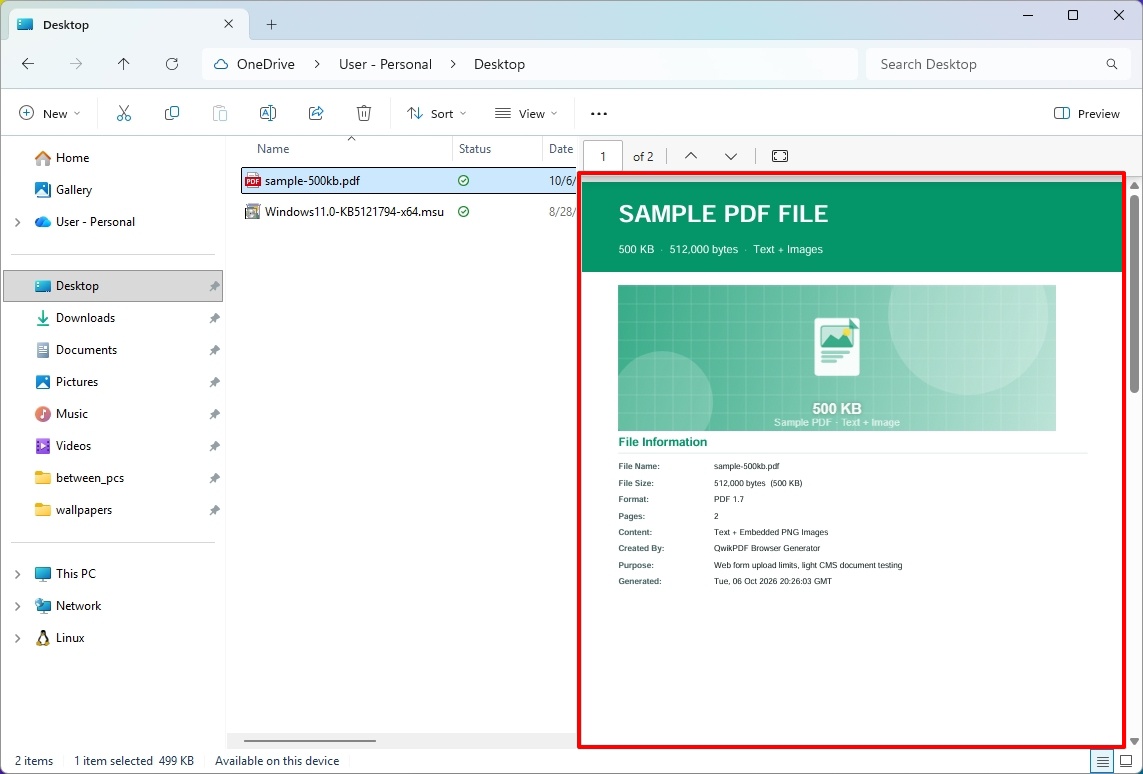Screen dimensions: 1143x774
Task: Click the Rename icon in toolbar
Action: pos(268,113)
